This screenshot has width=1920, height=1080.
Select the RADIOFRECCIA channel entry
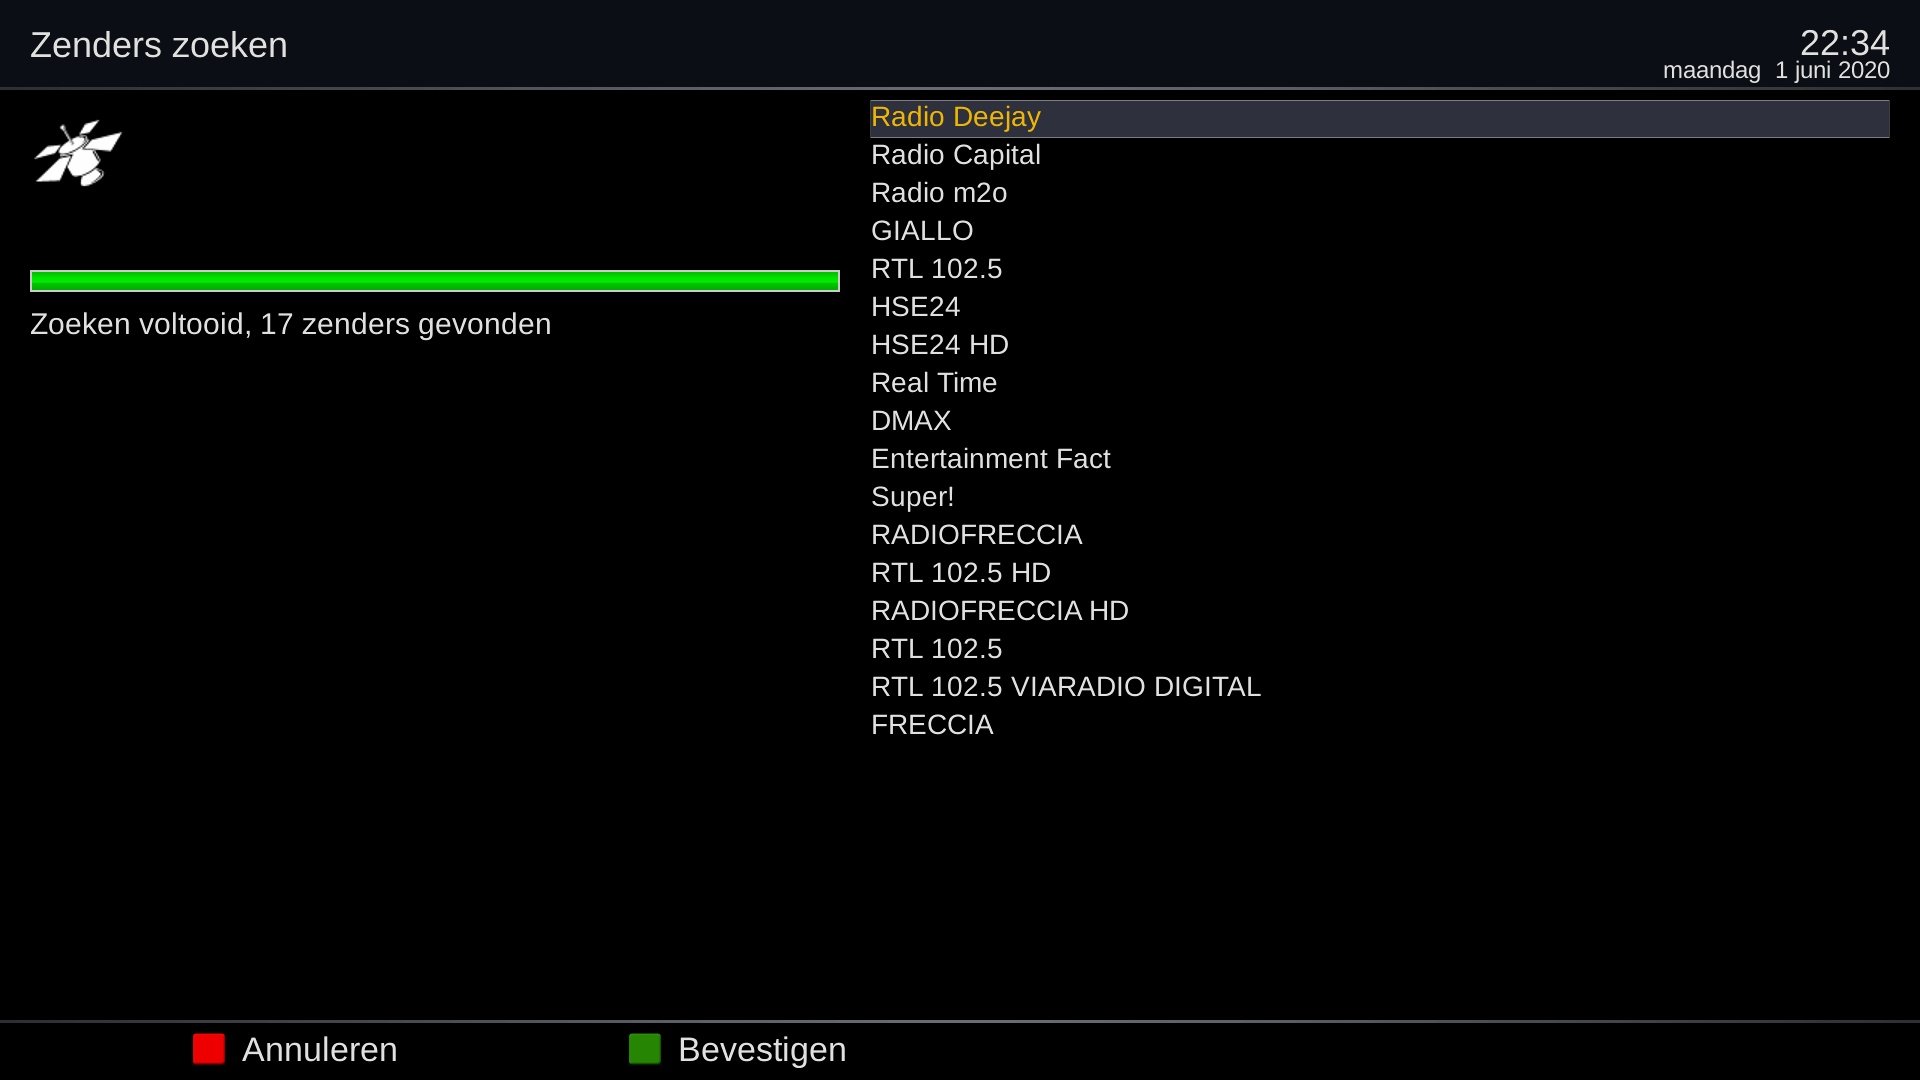click(1380, 535)
